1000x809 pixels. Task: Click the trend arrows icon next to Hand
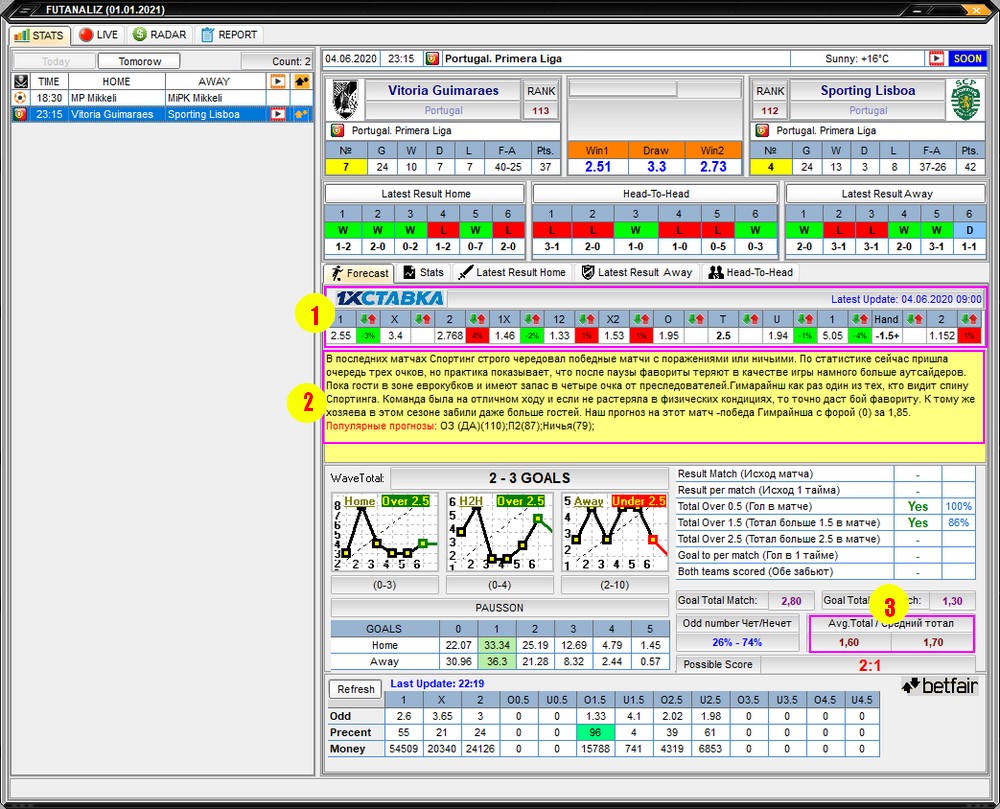915,319
